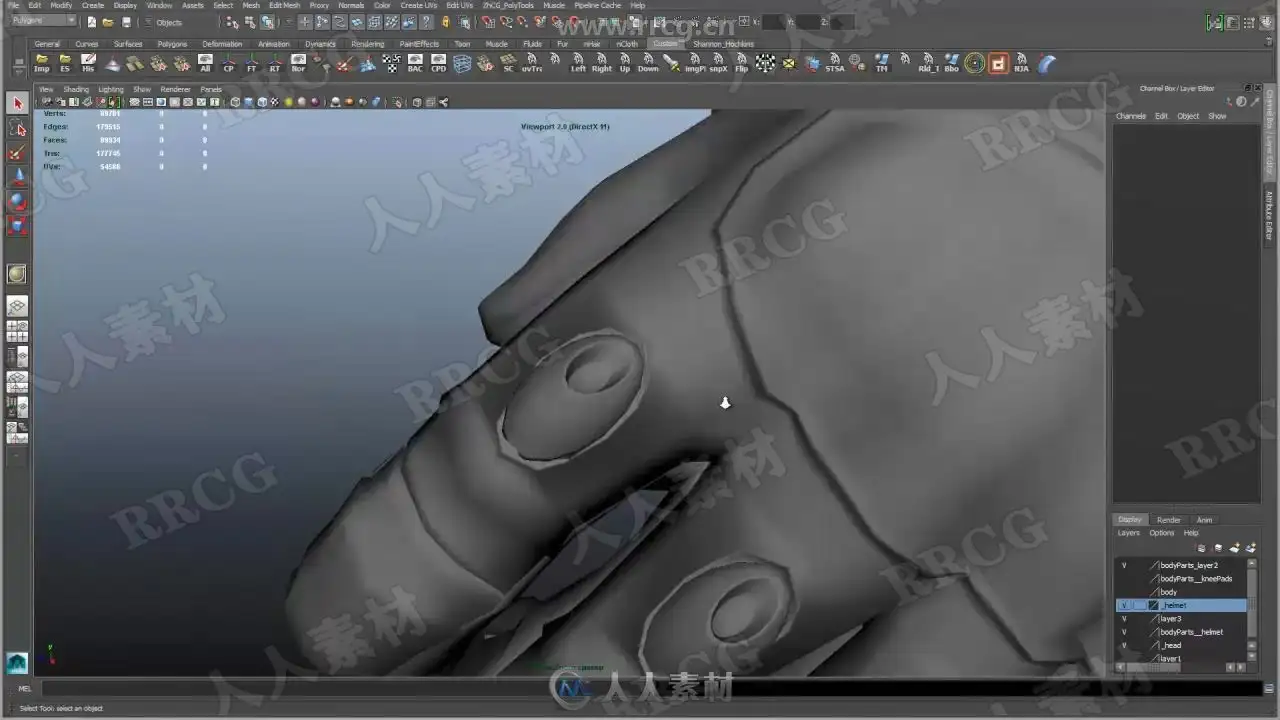Click the blue lattice cube shelf icon
Viewport: 1280px width, 720px height.
[x=462, y=63]
